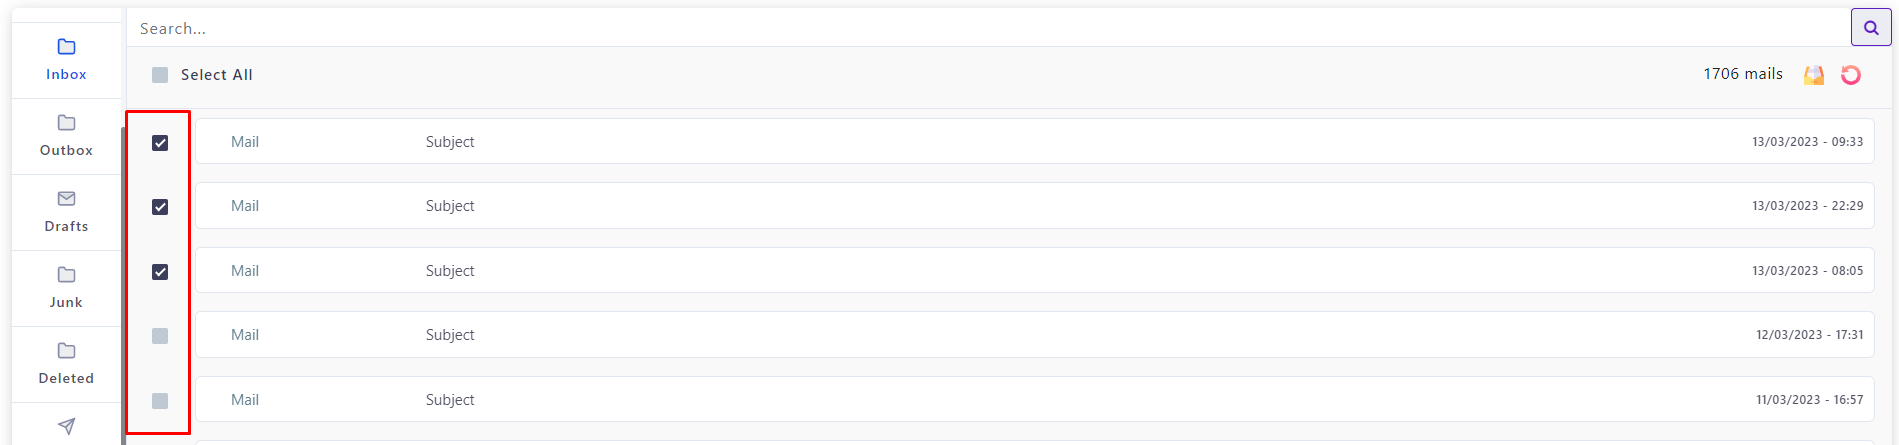
Task: Click the search magnifier icon button
Action: (1871, 28)
